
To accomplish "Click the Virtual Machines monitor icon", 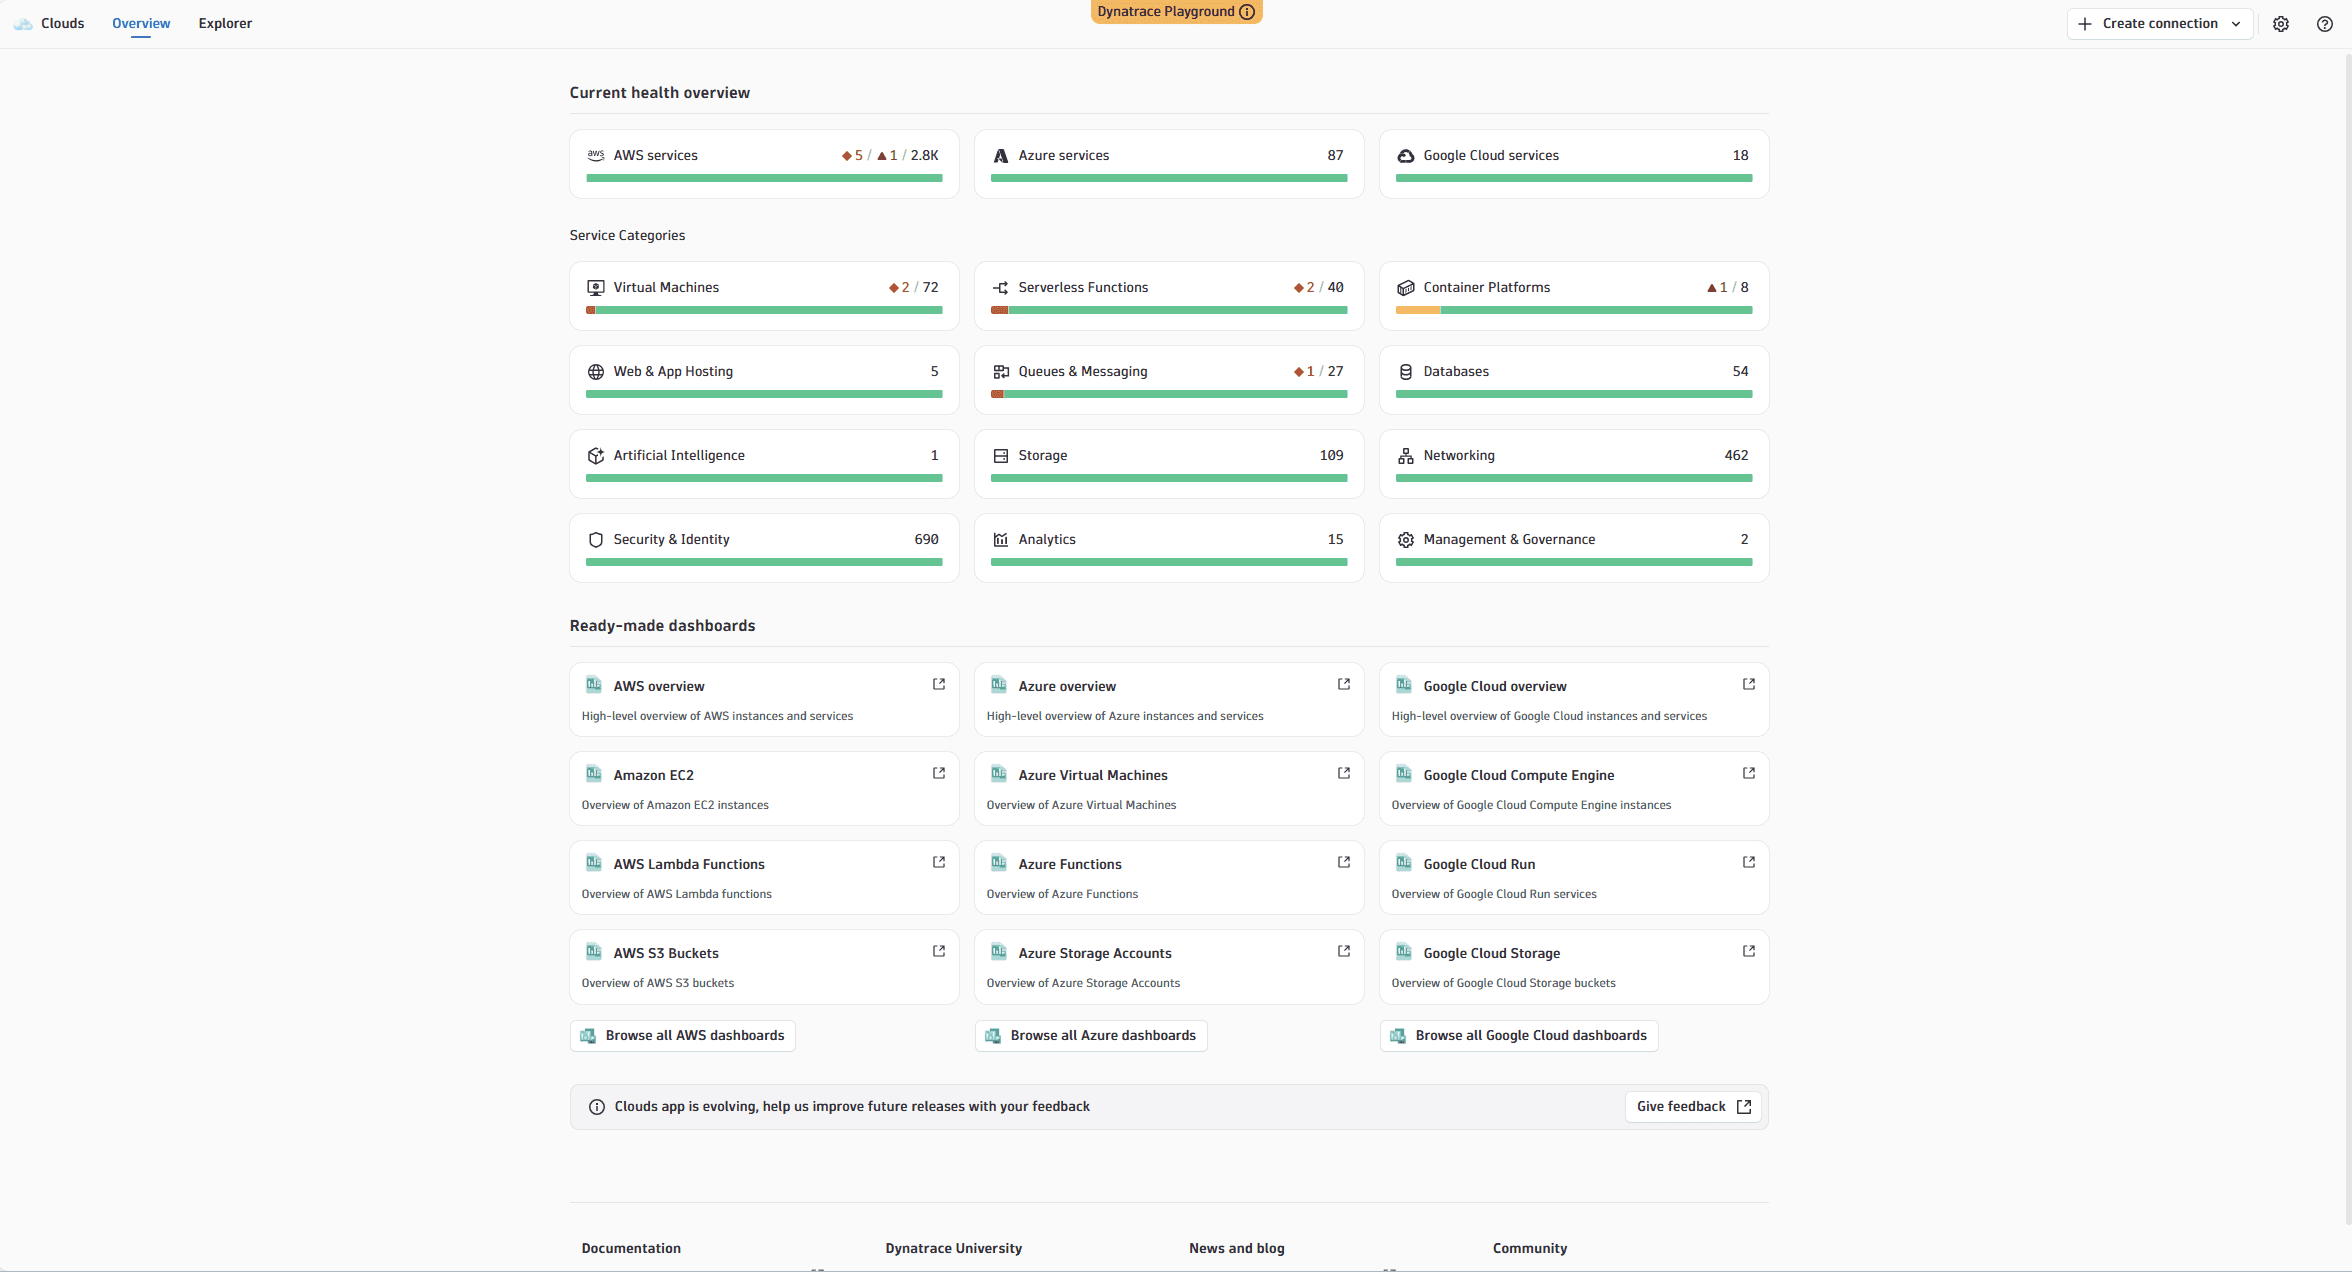I will pyautogui.click(x=596, y=288).
